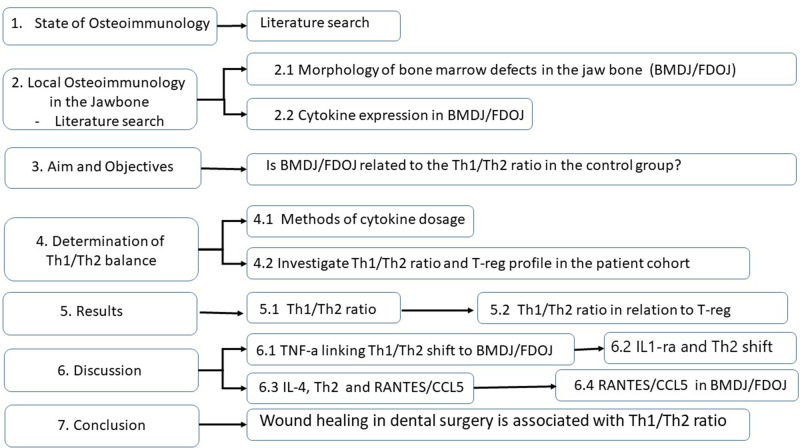The width and height of the screenshot is (800, 448).
Task: Select "4. Determination of Th1/Th2 balance" box
Action: tap(102, 247)
